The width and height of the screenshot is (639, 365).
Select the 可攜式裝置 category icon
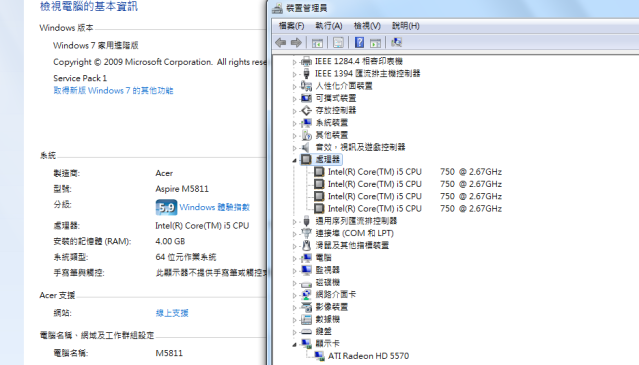(306, 98)
